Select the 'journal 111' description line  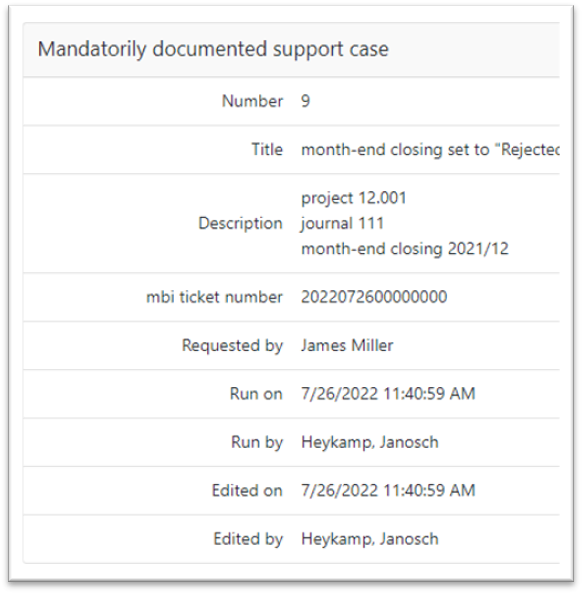pos(342,223)
